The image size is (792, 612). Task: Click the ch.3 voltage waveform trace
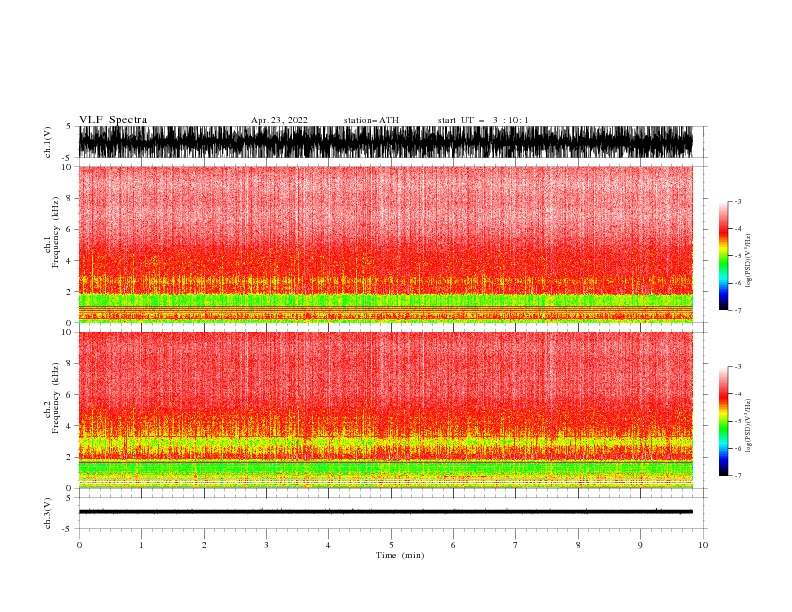click(x=385, y=512)
